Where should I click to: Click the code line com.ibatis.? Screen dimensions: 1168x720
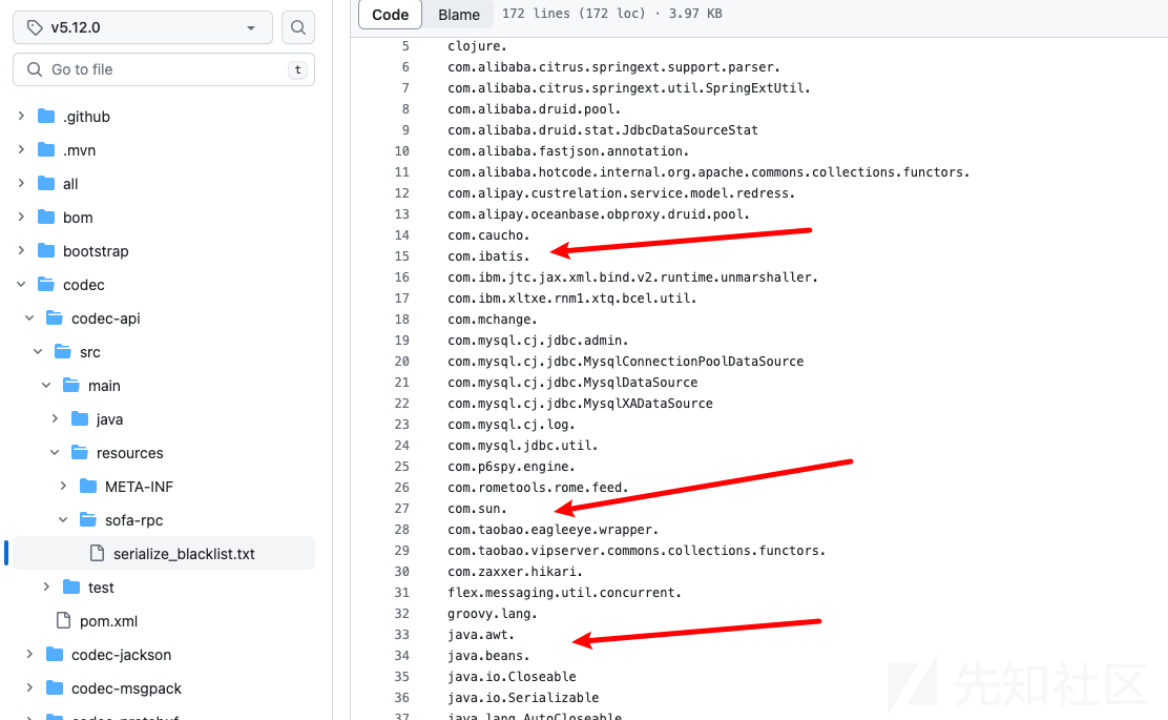(x=489, y=256)
